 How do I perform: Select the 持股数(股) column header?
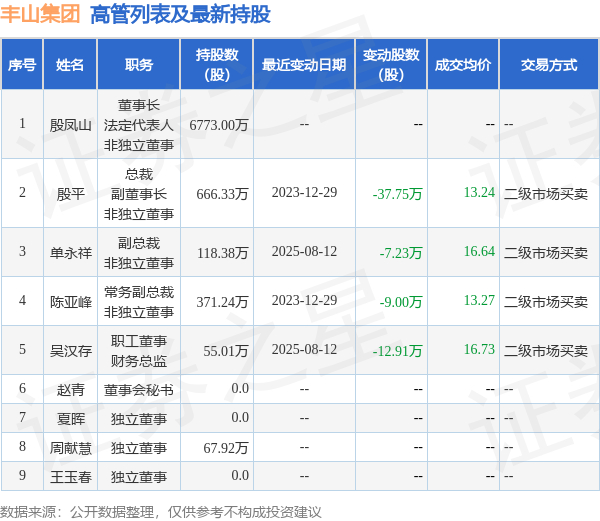217,65
